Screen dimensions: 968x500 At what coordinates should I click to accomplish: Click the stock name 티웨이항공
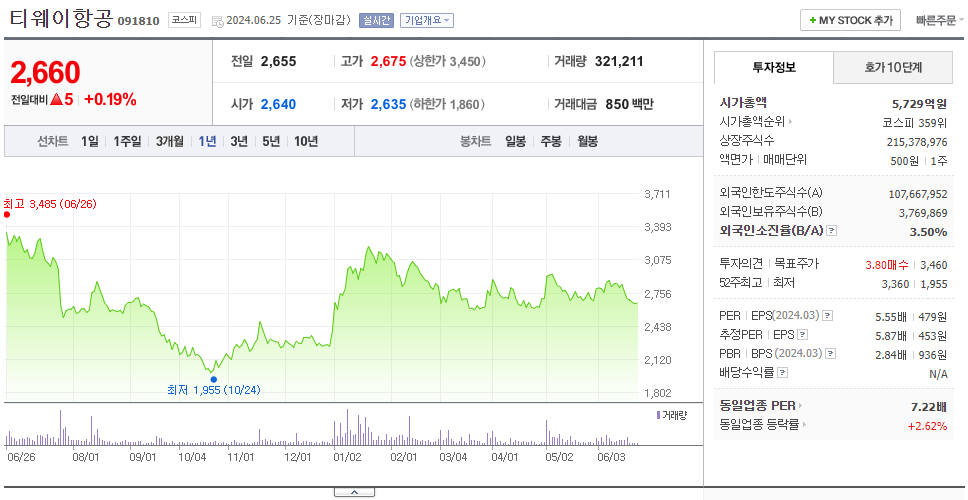point(61,19)
